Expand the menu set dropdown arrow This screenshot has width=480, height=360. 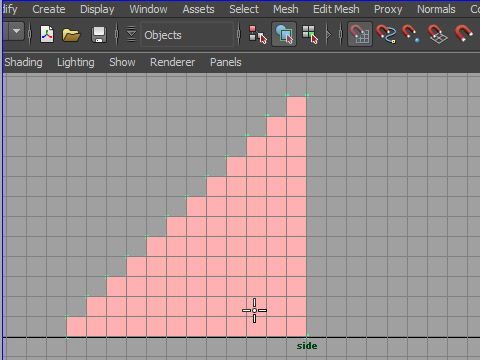[x=16, y=32]
